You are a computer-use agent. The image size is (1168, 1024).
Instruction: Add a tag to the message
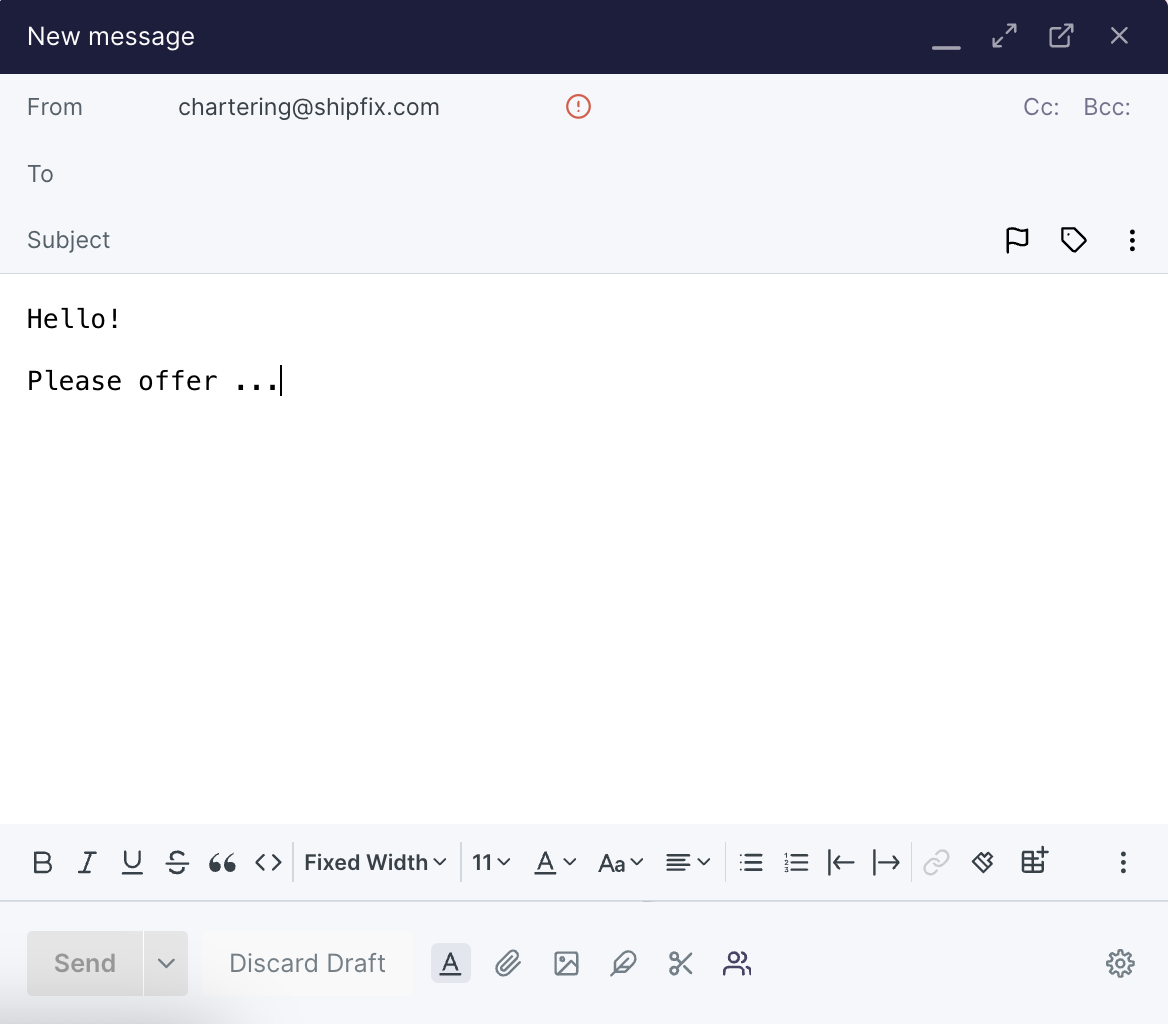pyautogui.click(x=1073, y=240)
